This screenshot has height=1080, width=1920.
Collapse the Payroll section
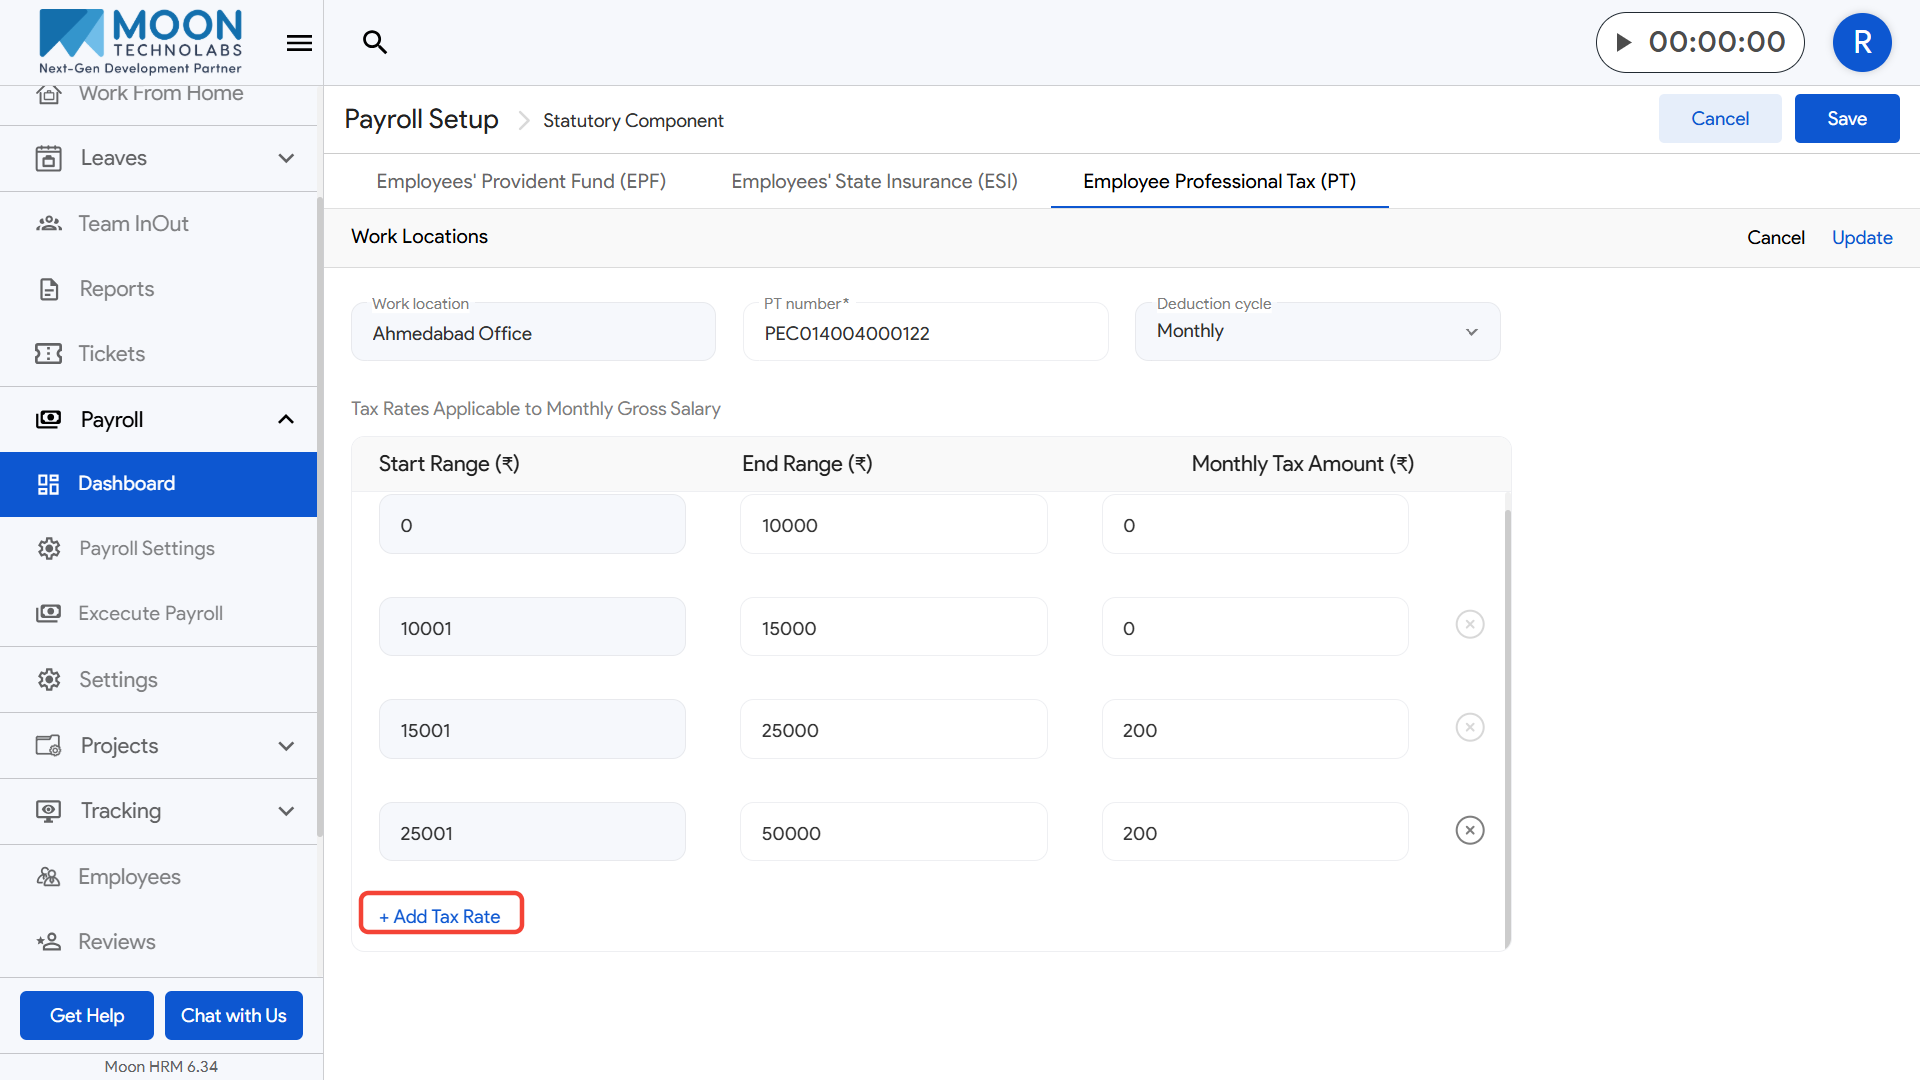(x=286, y=420)
